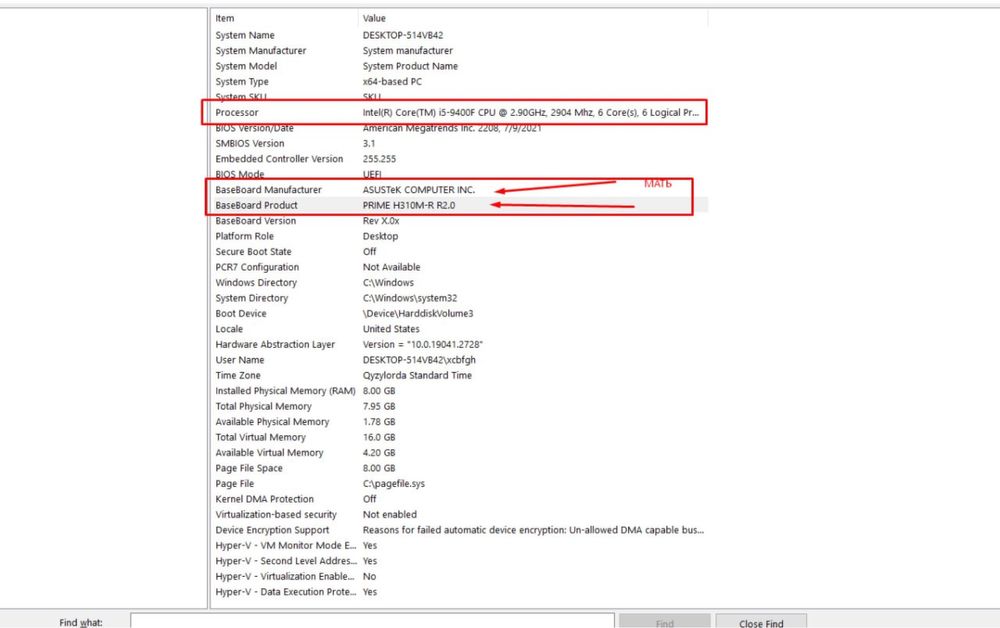Click the Find button
The width and height of the screenshot is (1000, 628).
pos(665,622)
